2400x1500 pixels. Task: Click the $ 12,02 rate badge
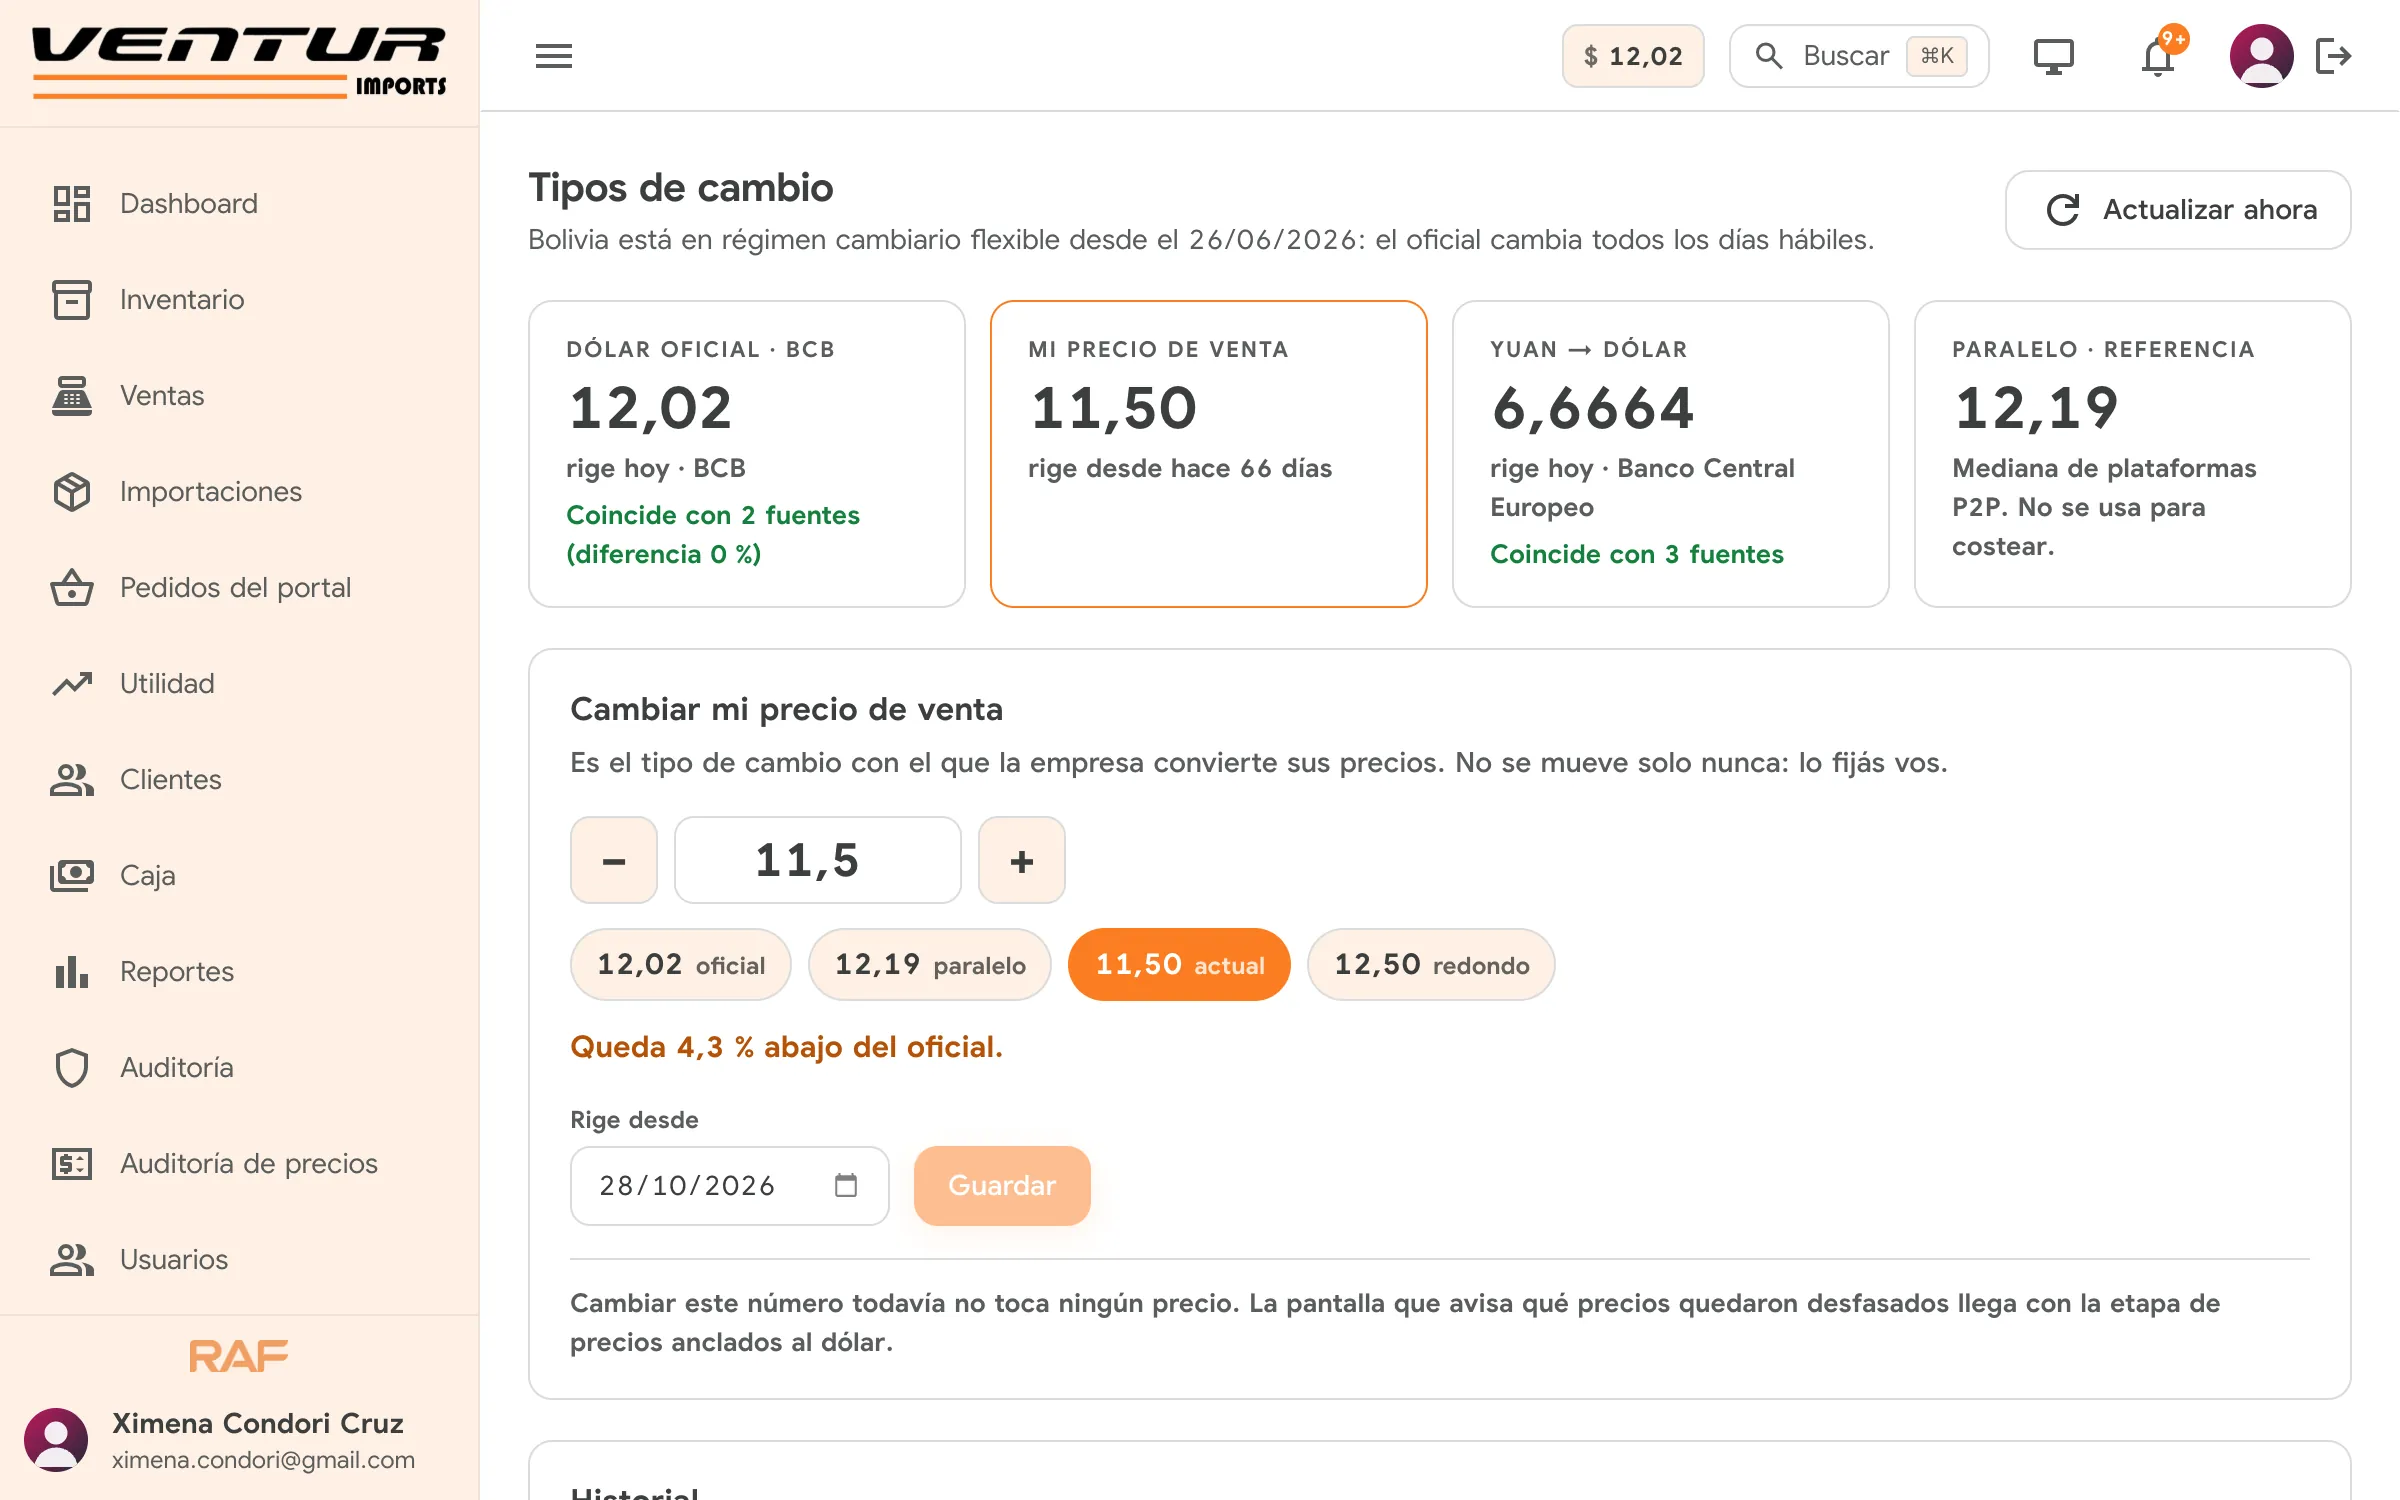click(x=1633, y=56)
